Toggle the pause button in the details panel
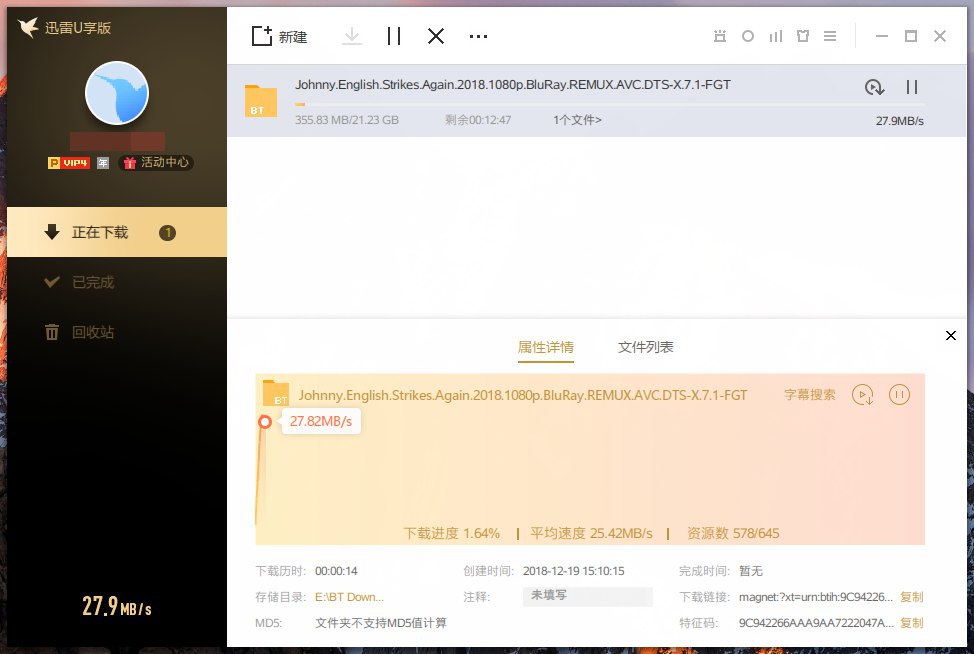 899,395
